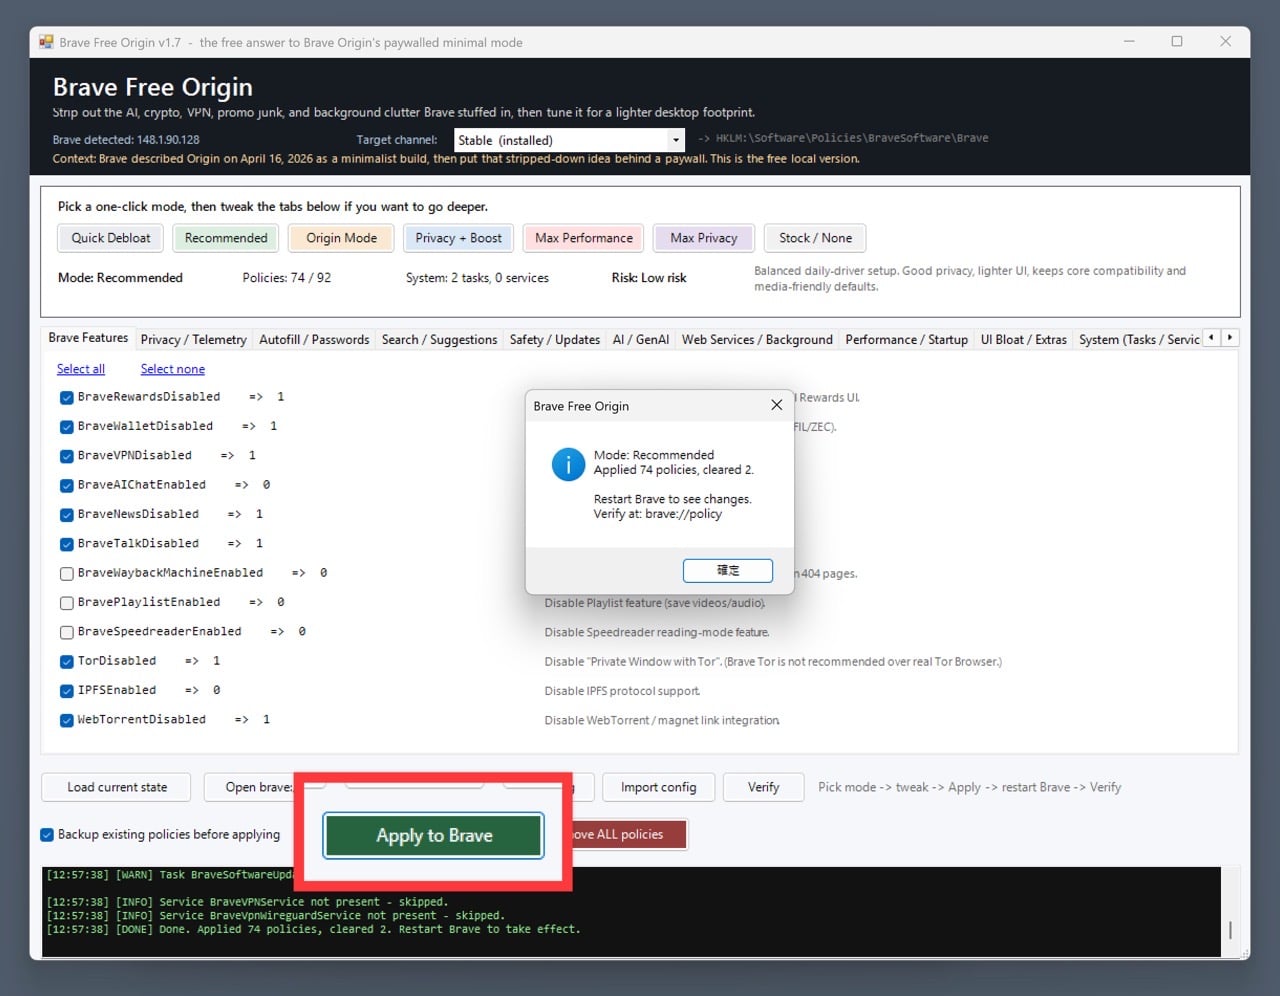Show the Web Services / Background tab
Image resolution: width=1280 pixels, height=996 pixels.
coord(757,340)
